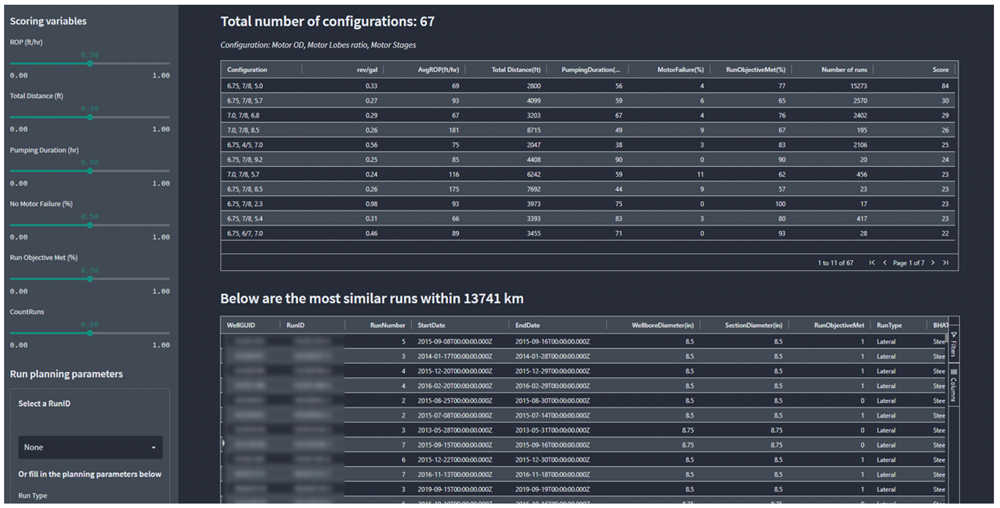Click the CountRuns slider handle

point(90,333)
